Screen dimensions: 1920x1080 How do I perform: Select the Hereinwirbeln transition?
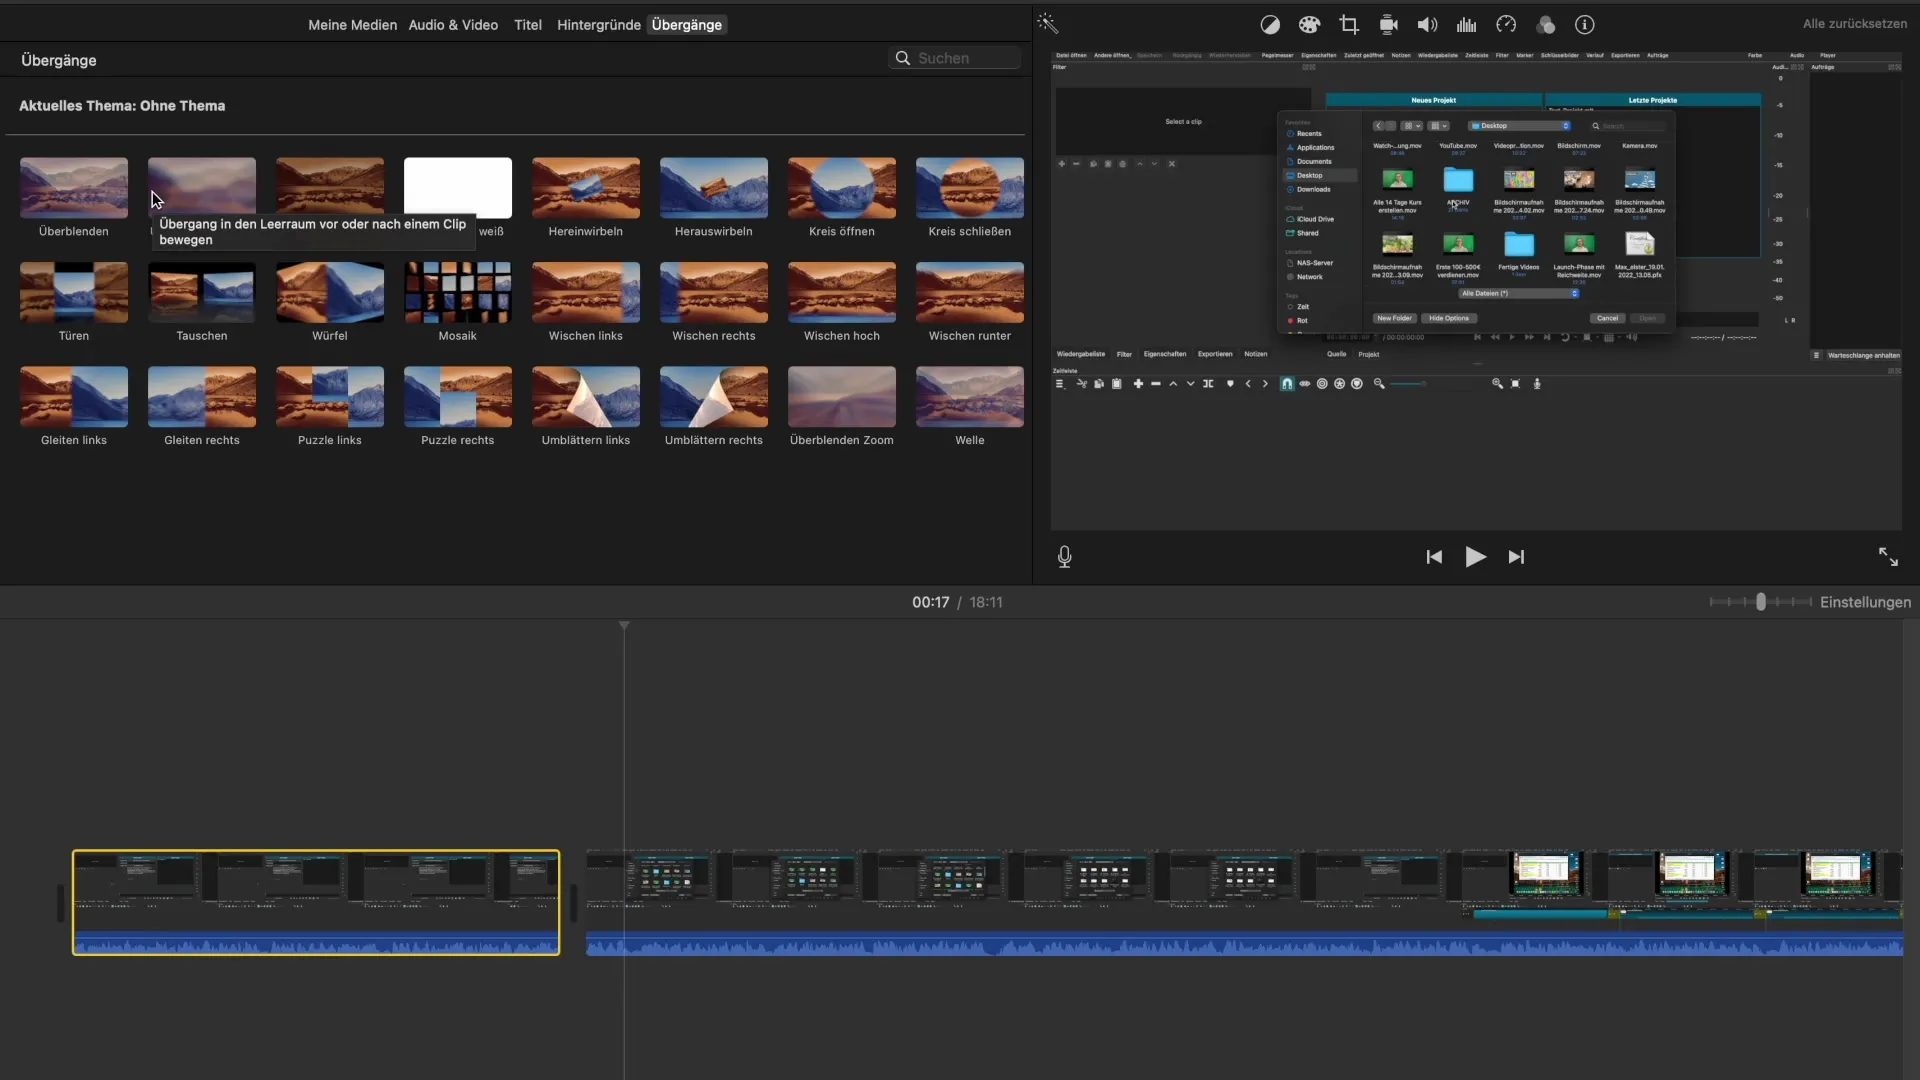coord(586,187)
